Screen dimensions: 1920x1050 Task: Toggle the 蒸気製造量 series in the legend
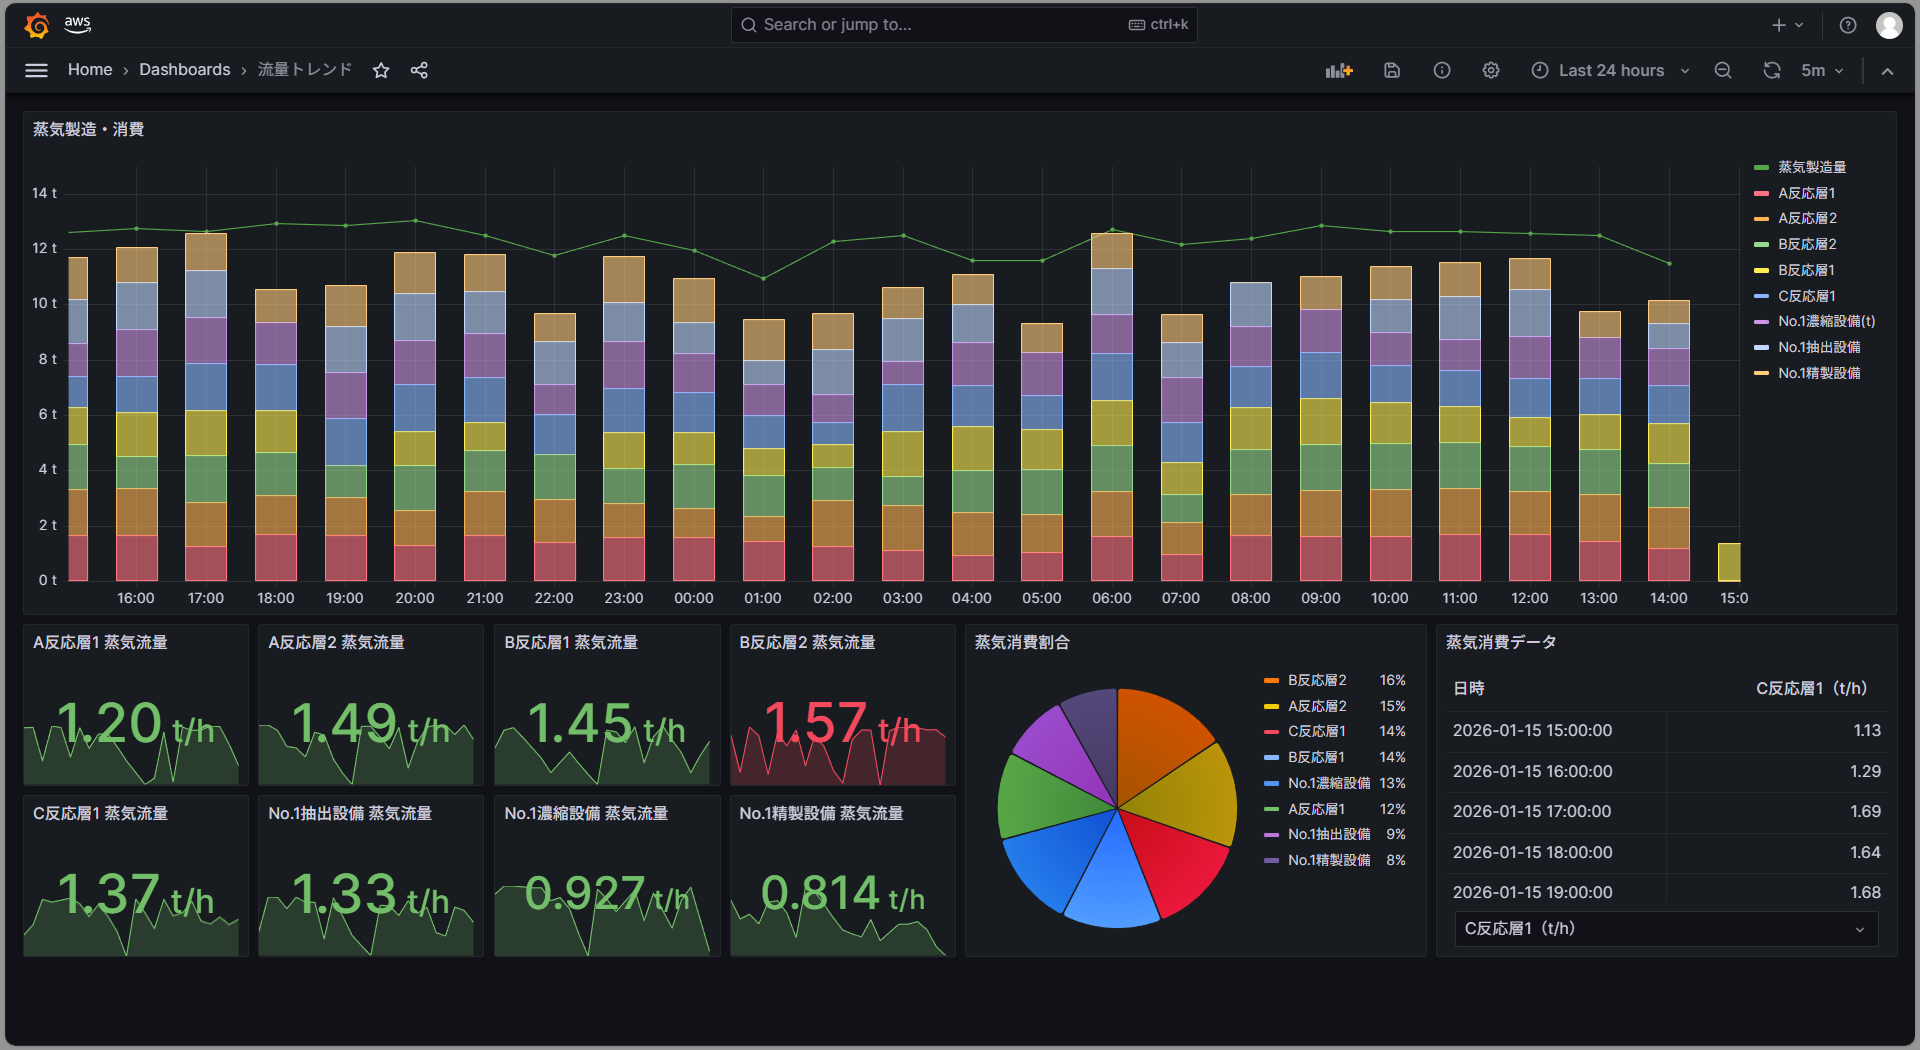point(1810,167)
